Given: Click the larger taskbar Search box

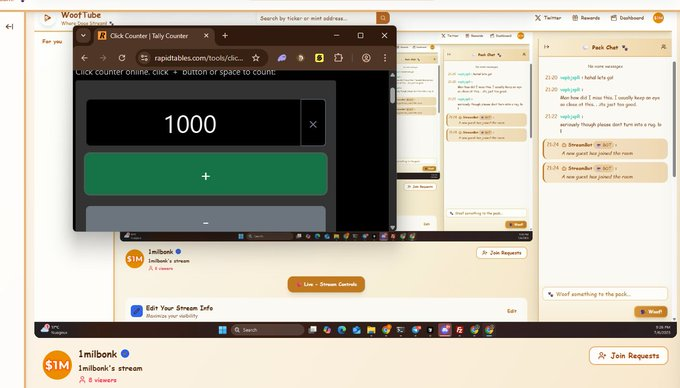Looking at the screenshot, I should [x=267, y=330].
